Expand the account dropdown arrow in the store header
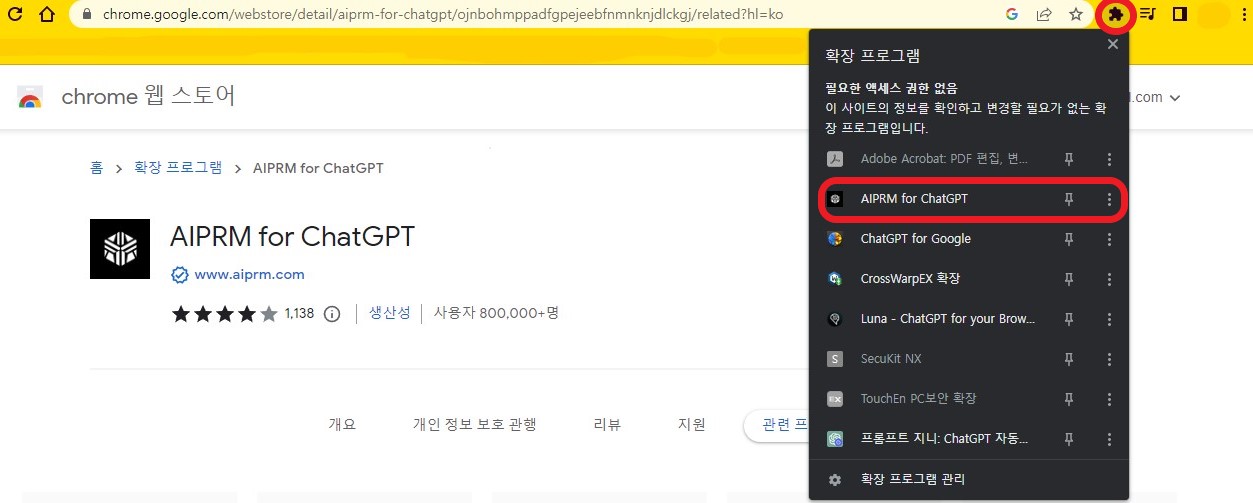1253x503 pixels. [x=1175, y=98]
